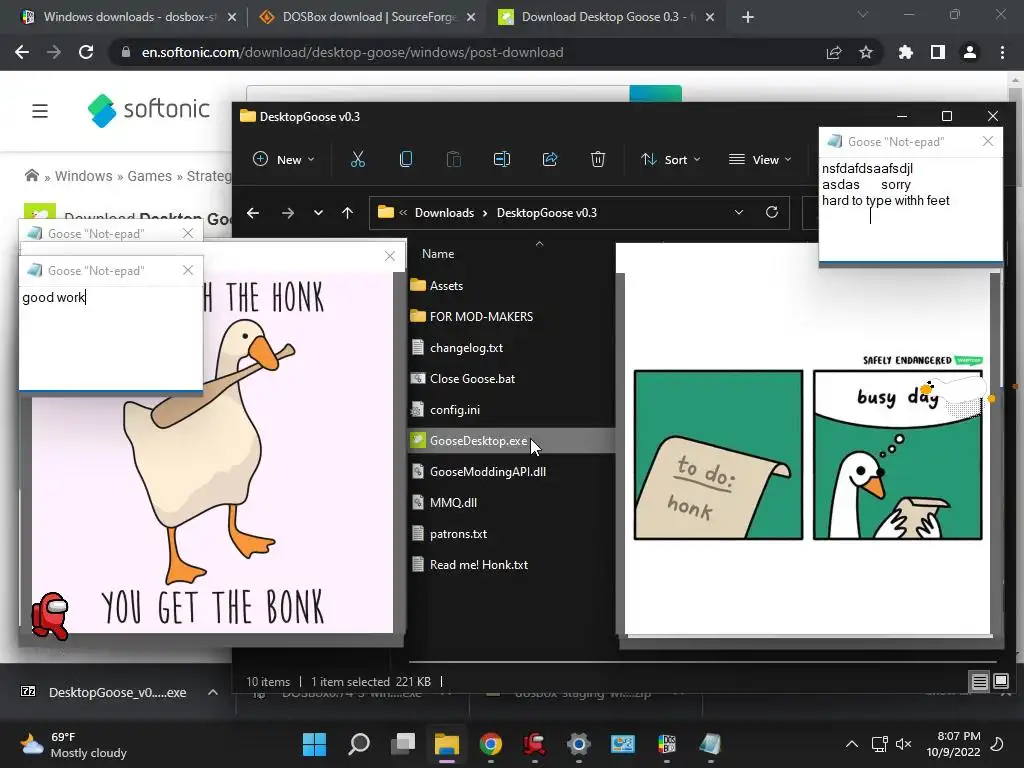The height and width of the screenshot is (768, 1024).
Task: Click share this page icon in Chrome
Action: pyautogui.click(x=834, y=52)
